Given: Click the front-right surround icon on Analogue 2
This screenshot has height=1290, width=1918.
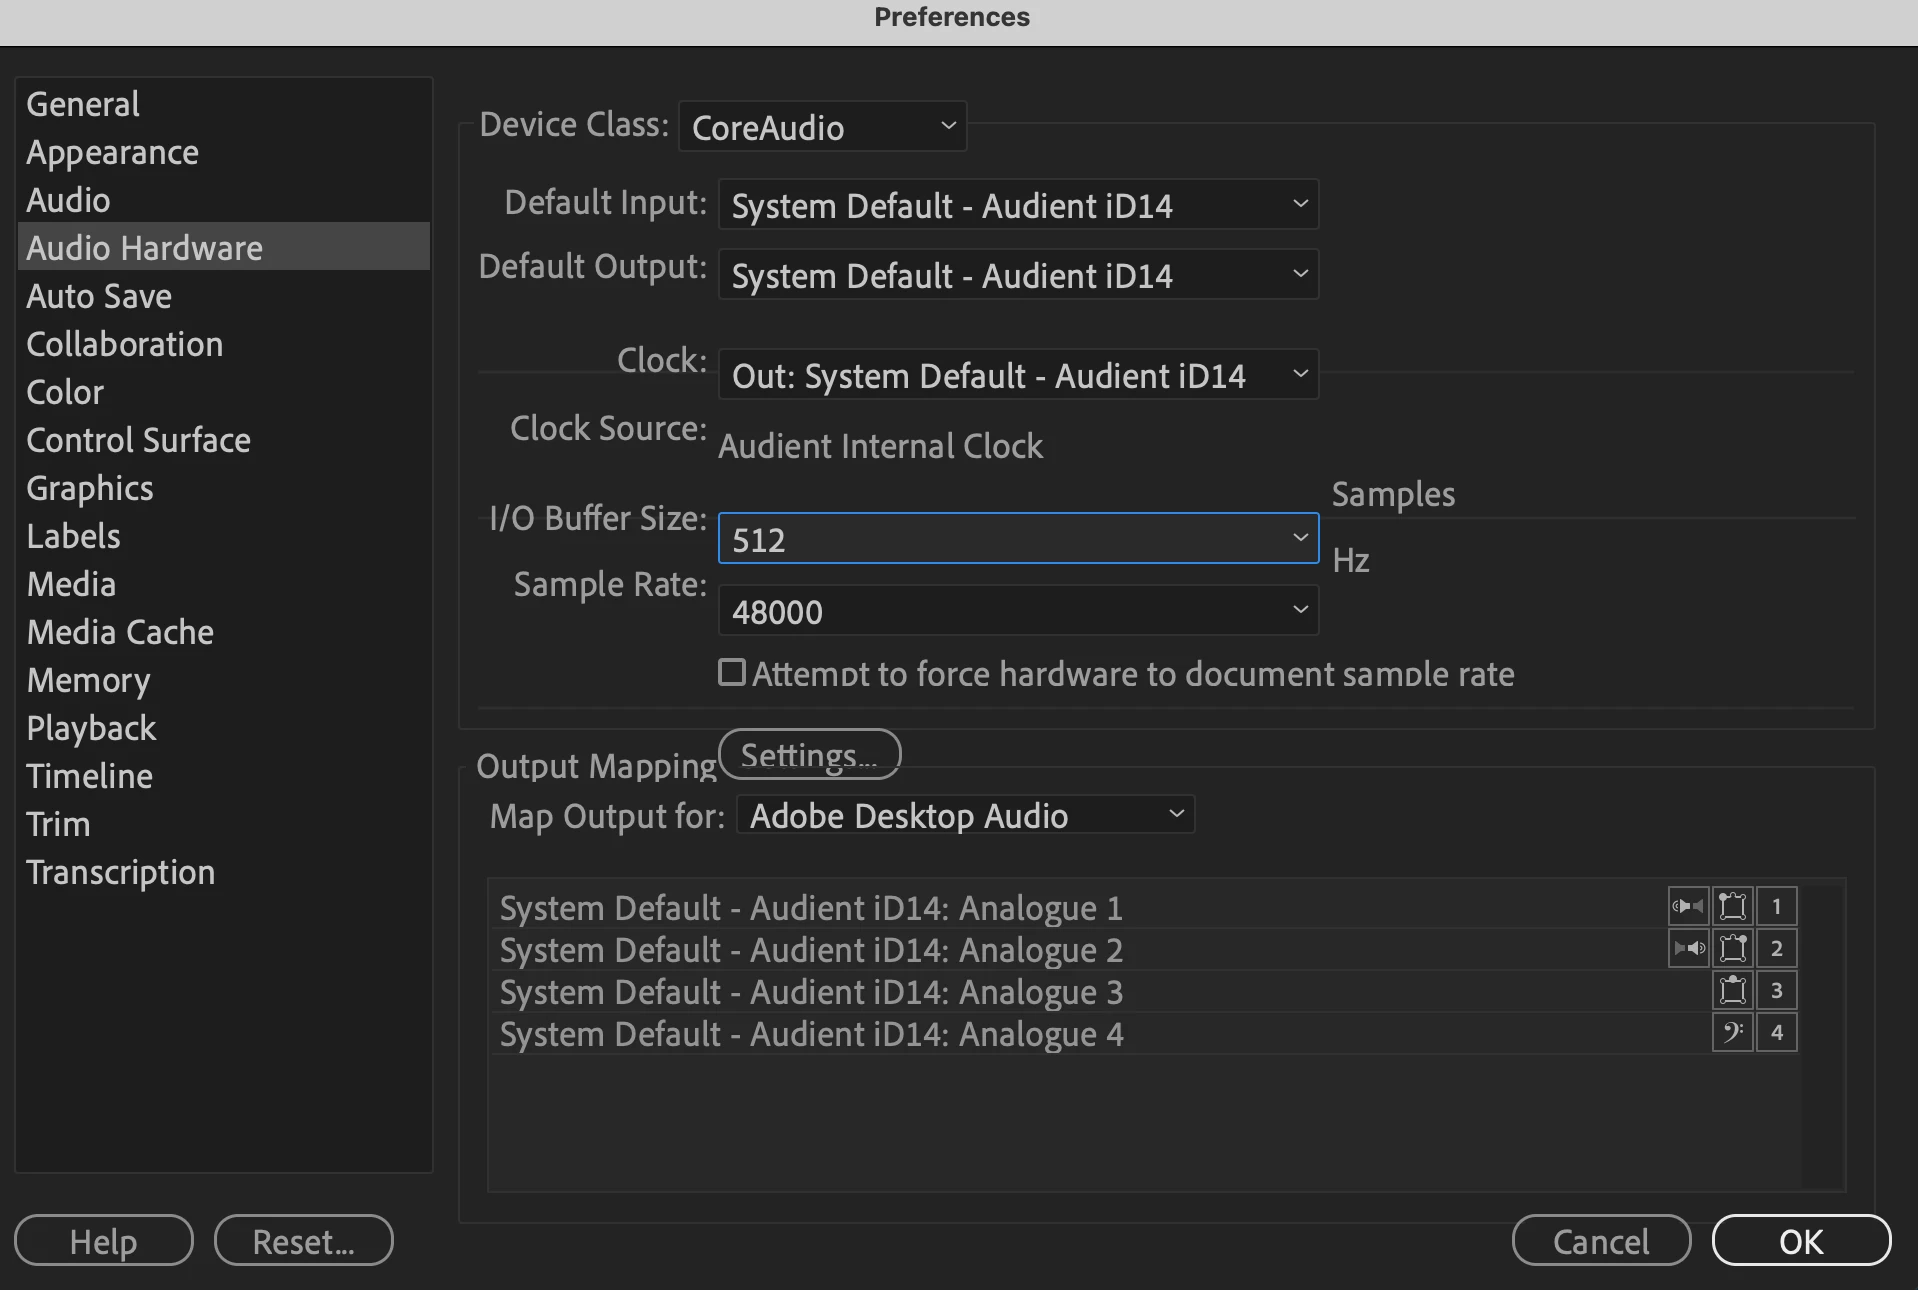Looking at the screenshot, I should click(1732, 948).
